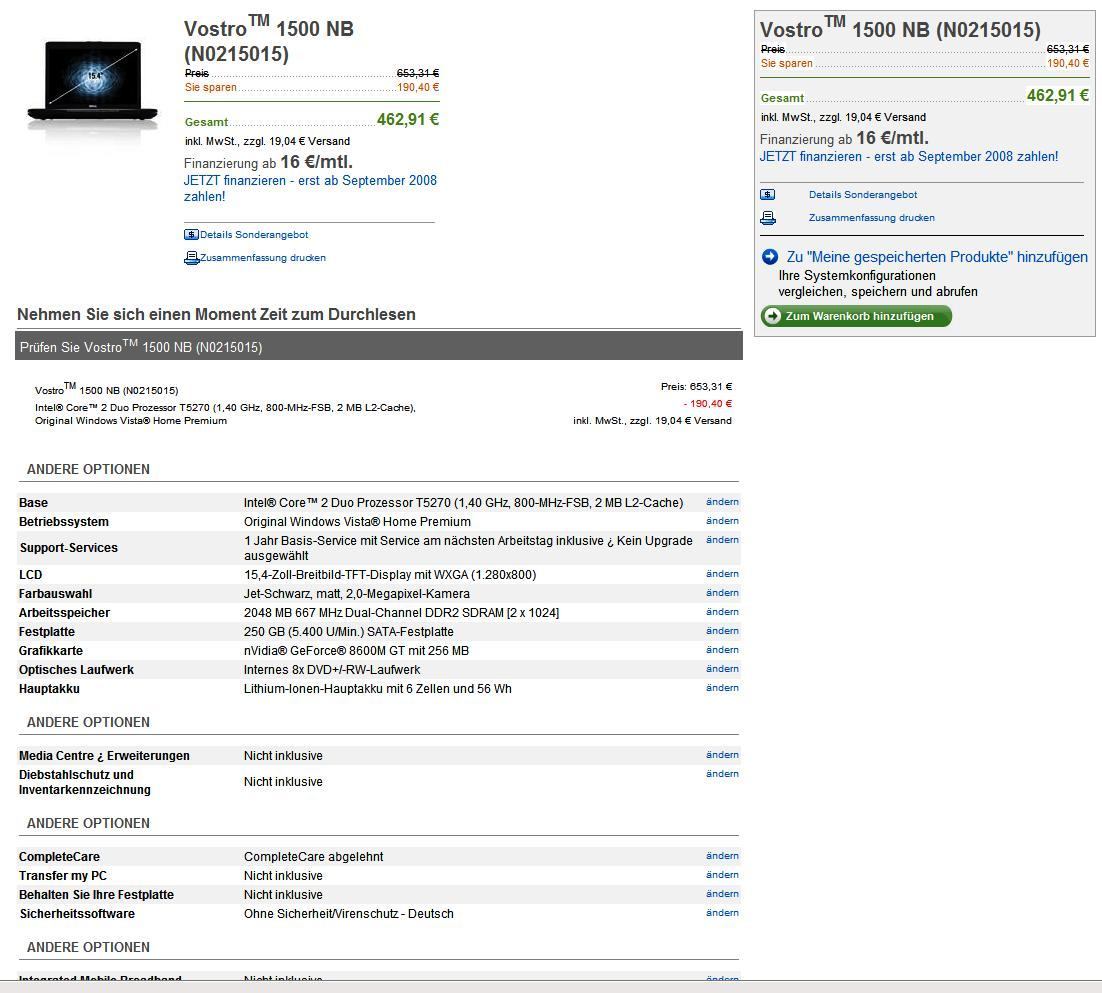Image resolution: width=1102 pixels, height=993 pixels.
Task: Click ändern for the Base processor row
Action: 722,502
